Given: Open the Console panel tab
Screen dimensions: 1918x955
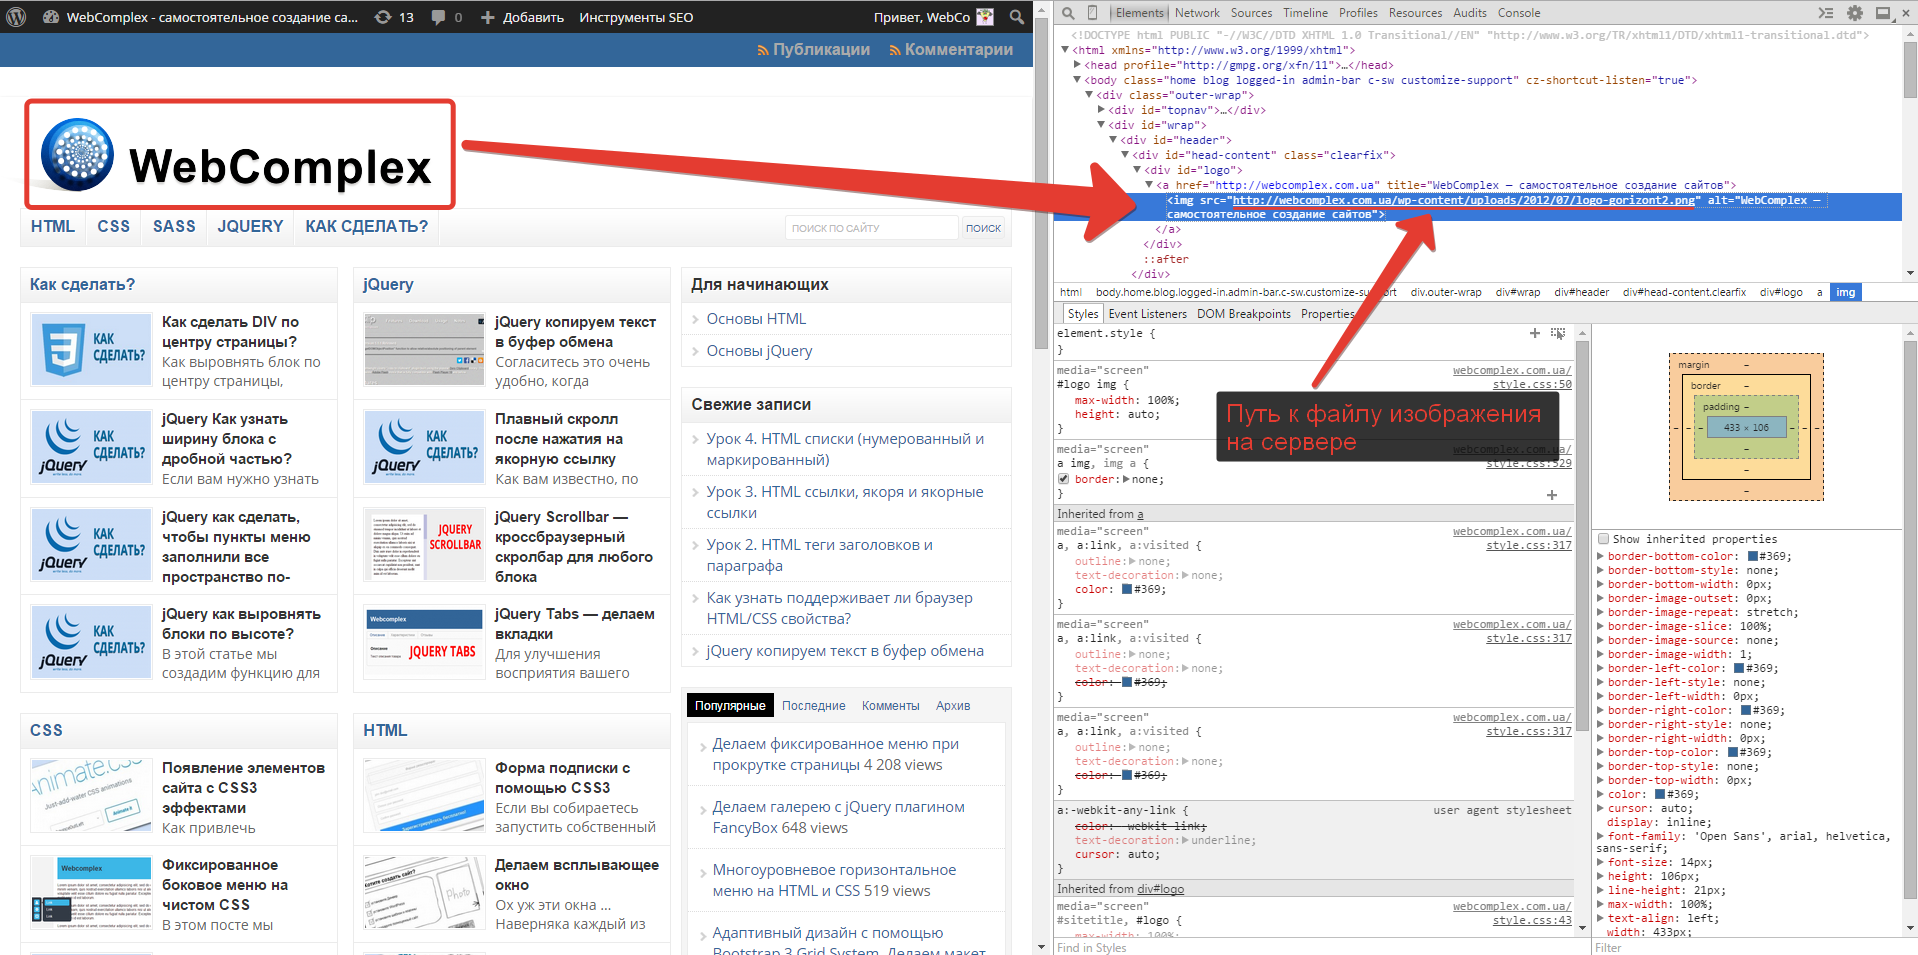Looking at the screenshot, I should click(1518, 13).
